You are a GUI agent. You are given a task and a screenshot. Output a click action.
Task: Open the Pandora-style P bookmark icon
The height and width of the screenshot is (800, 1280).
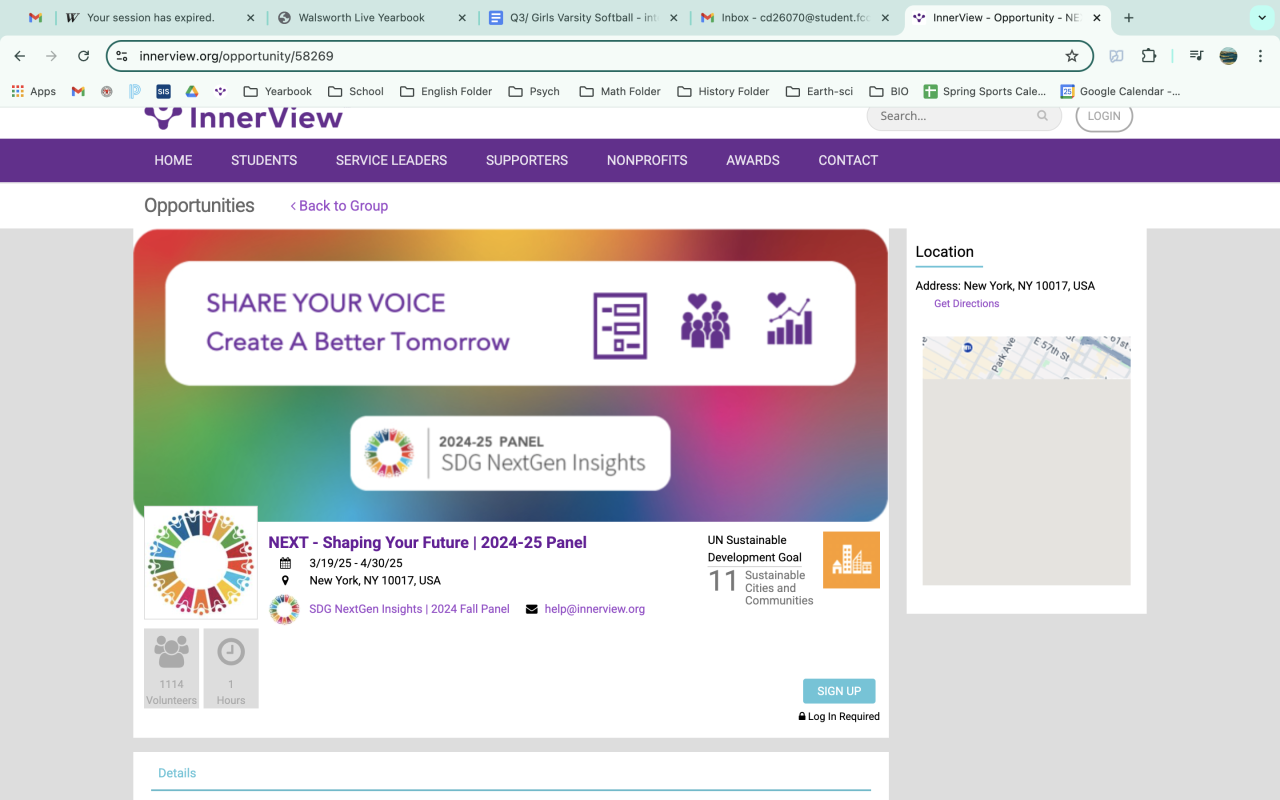[x=135, y=91]
